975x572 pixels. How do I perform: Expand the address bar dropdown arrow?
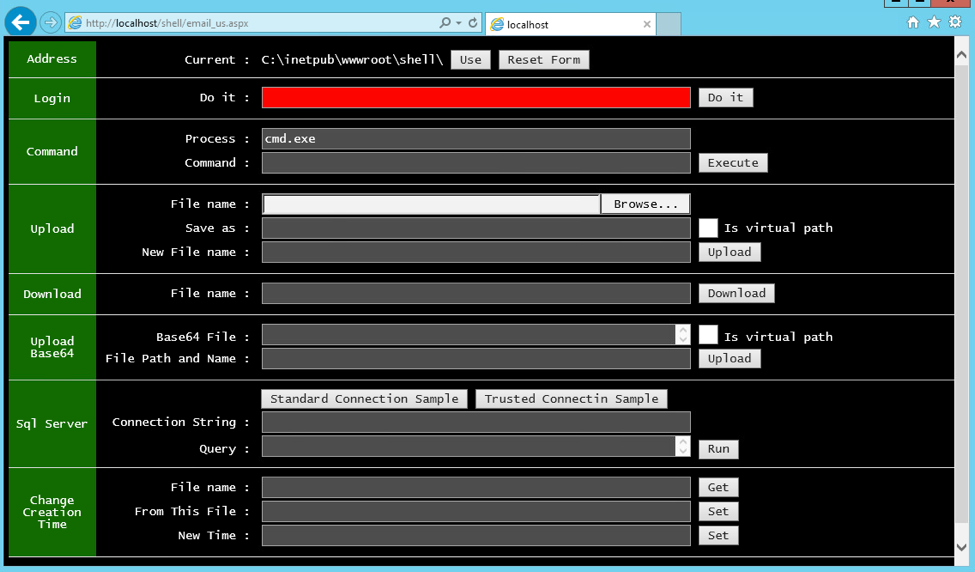click(459, 23)
